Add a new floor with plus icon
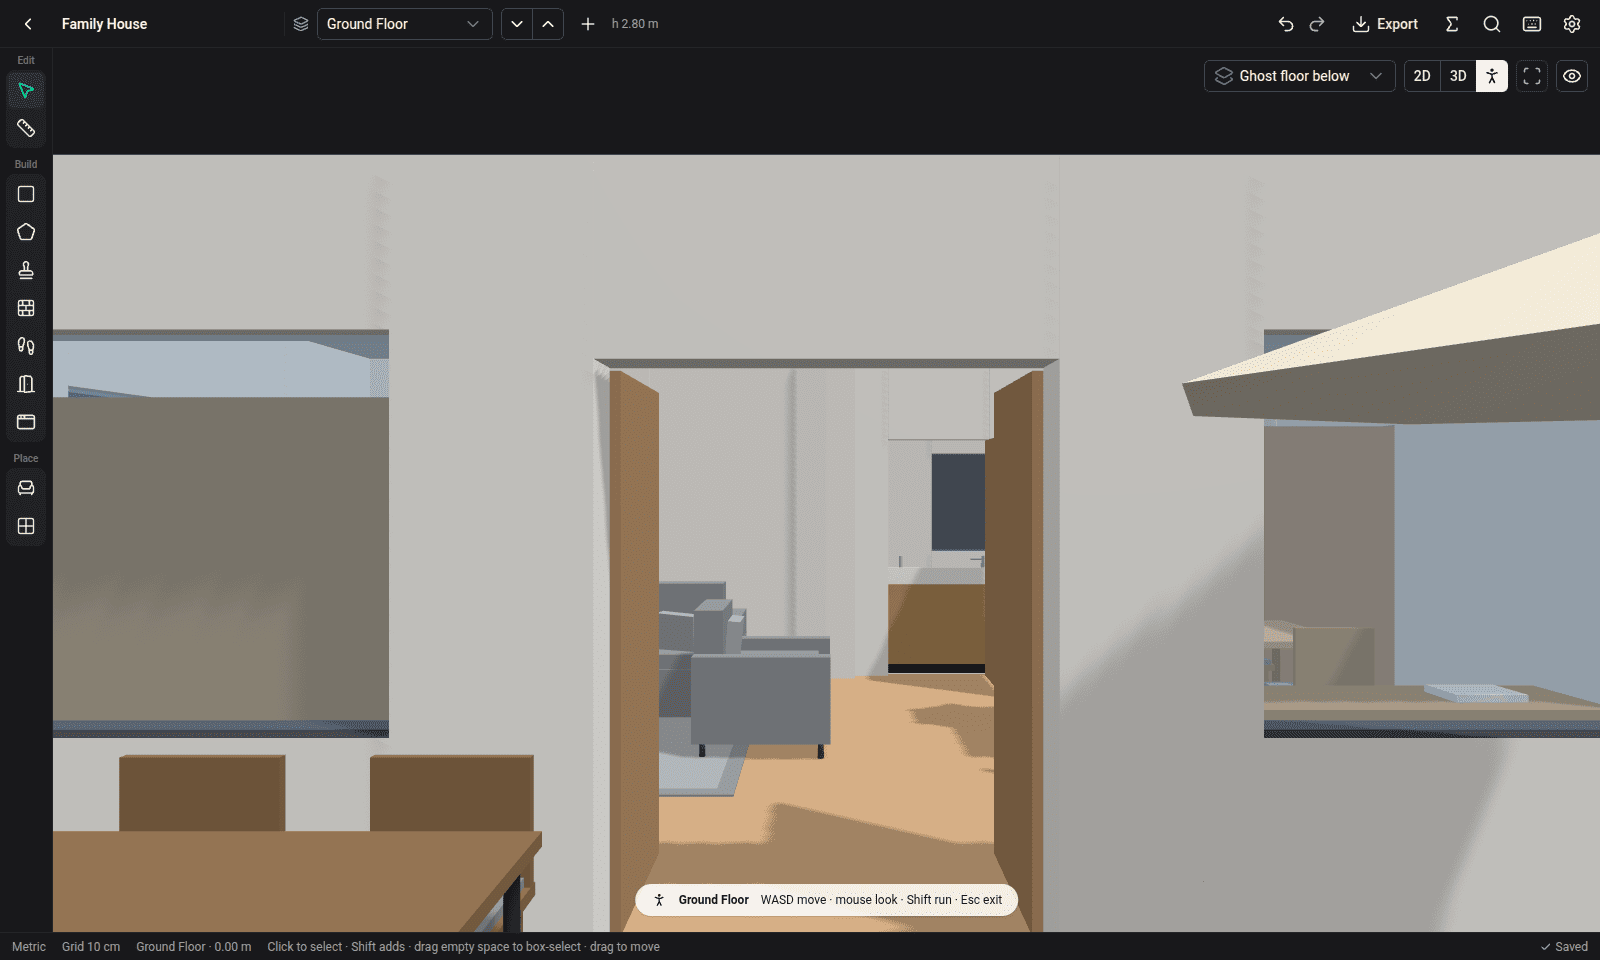1600x960 pixels. pyautogui.click(x=588, y=24)
